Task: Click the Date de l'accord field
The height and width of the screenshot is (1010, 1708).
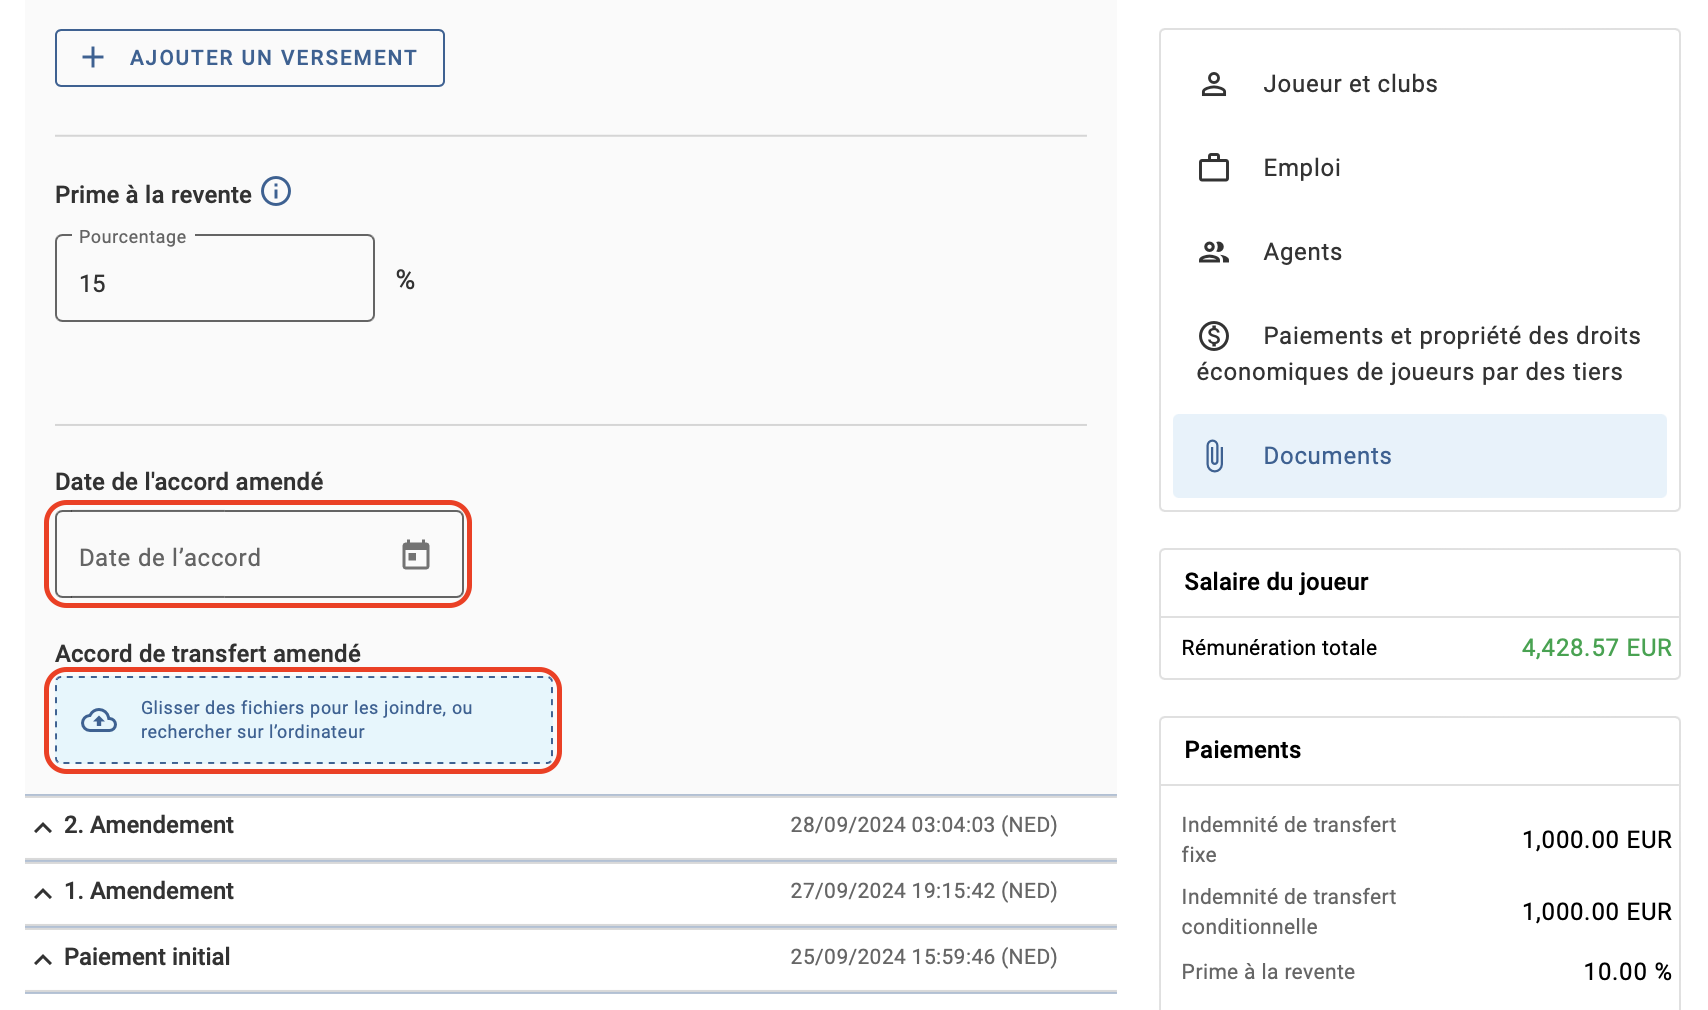Action: 260,555
